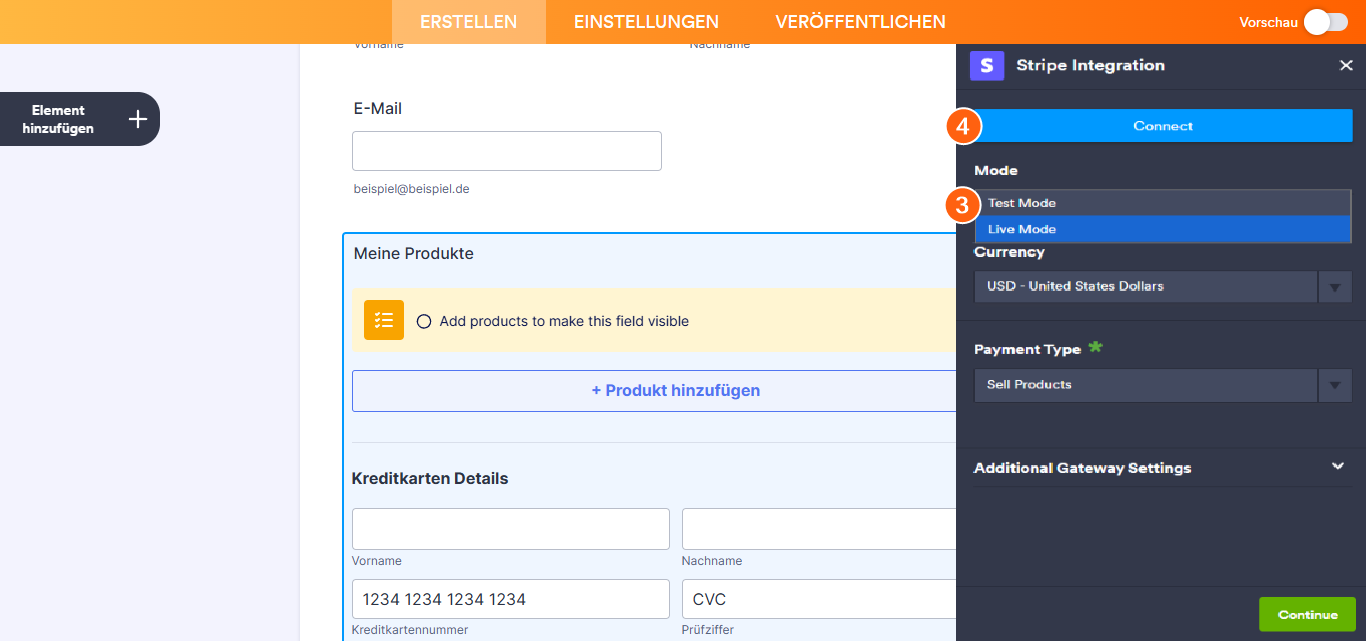Image resolution: width=1366 pixels, height=641 pixels.
Task: Click the Kreditkartennummer field
Action: [510, 598]
